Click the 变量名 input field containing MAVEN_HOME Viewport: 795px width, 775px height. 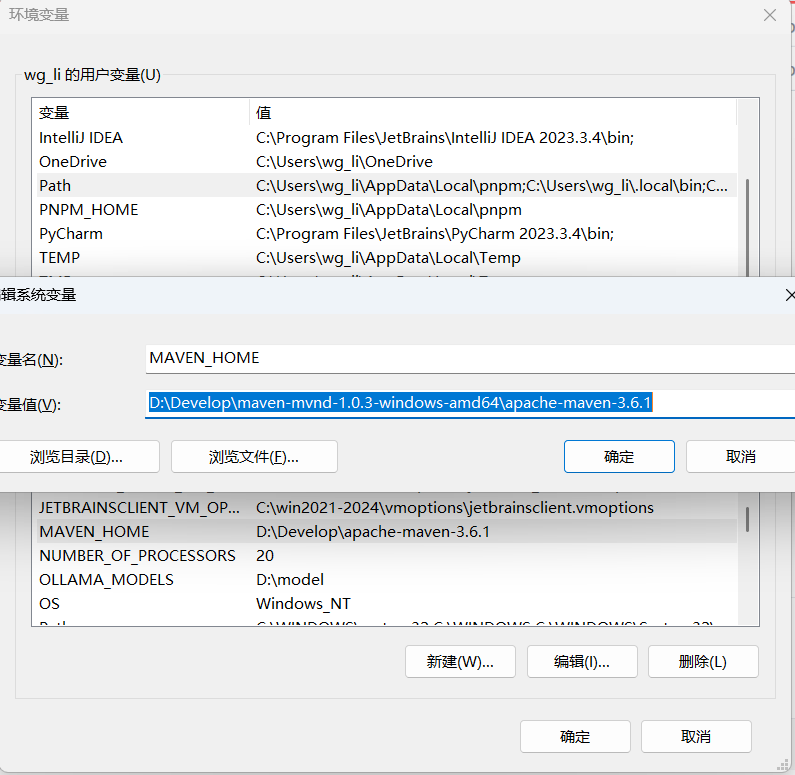point(470,358)
